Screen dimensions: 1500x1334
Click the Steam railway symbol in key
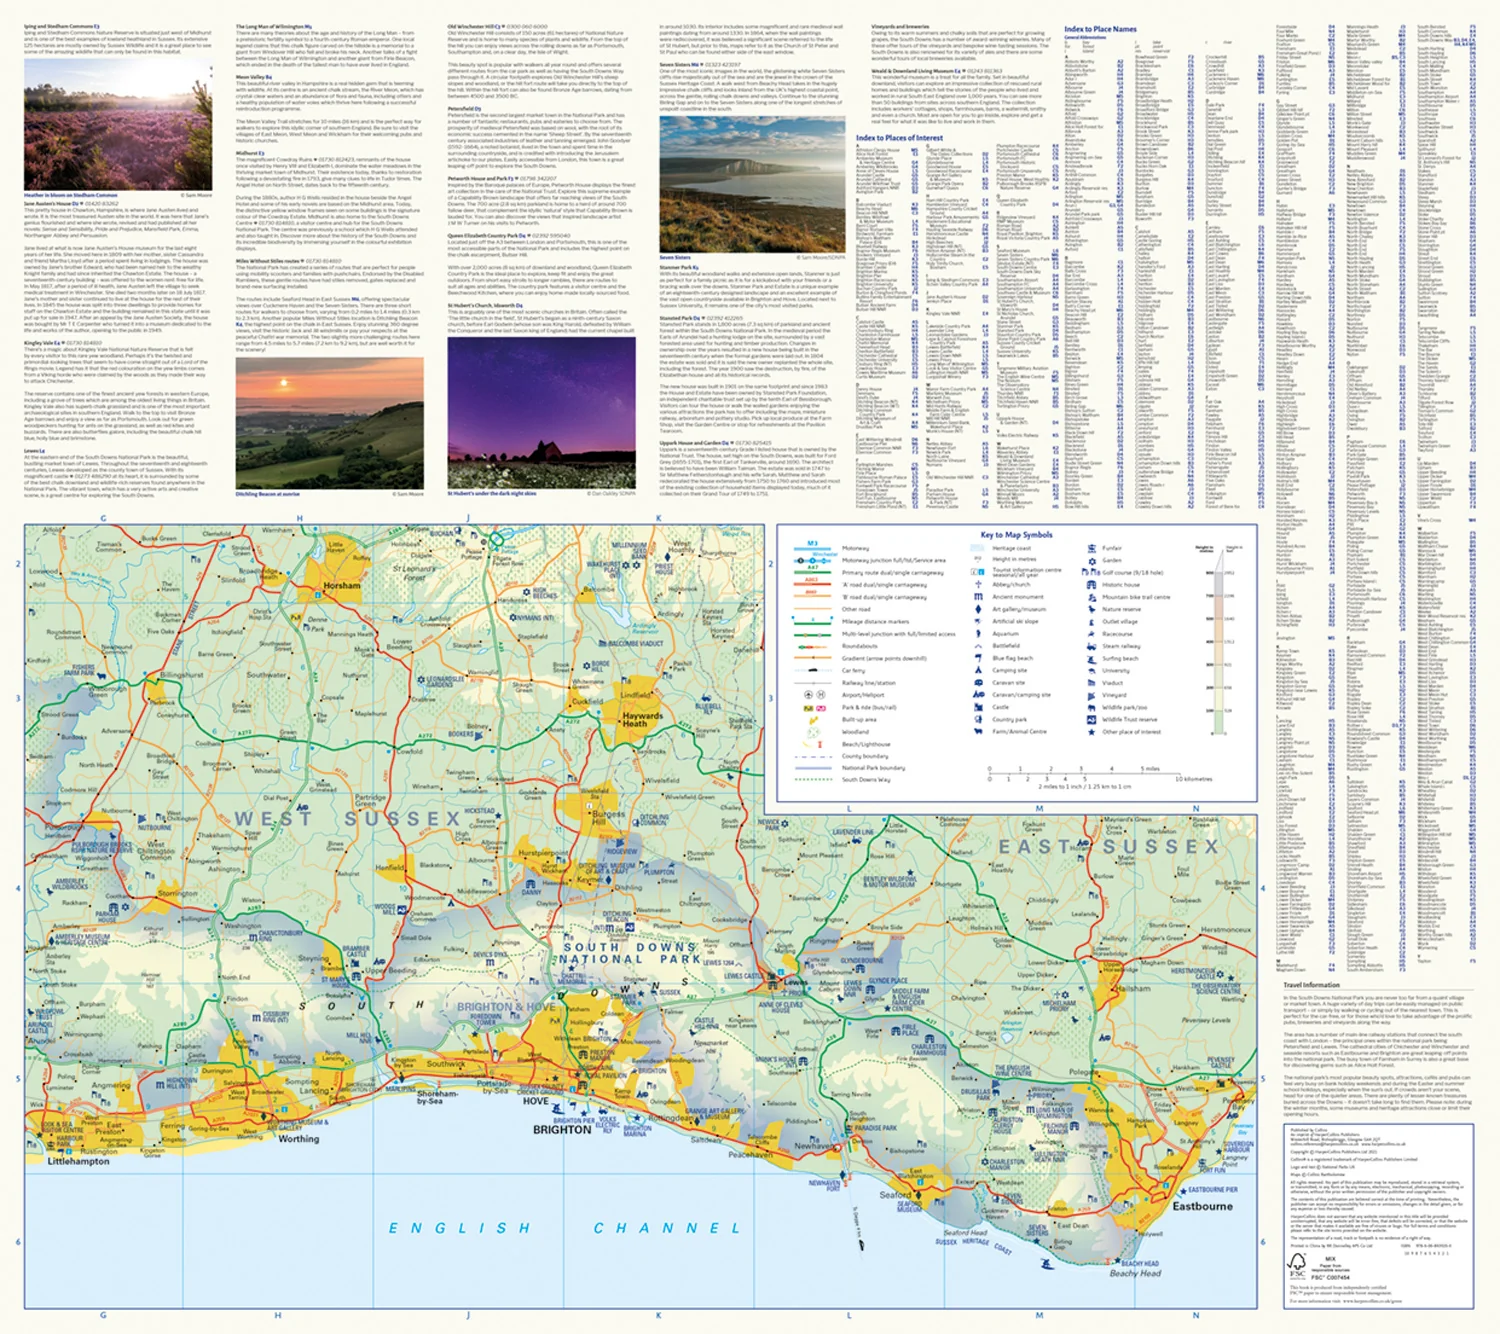[1091, 646]
